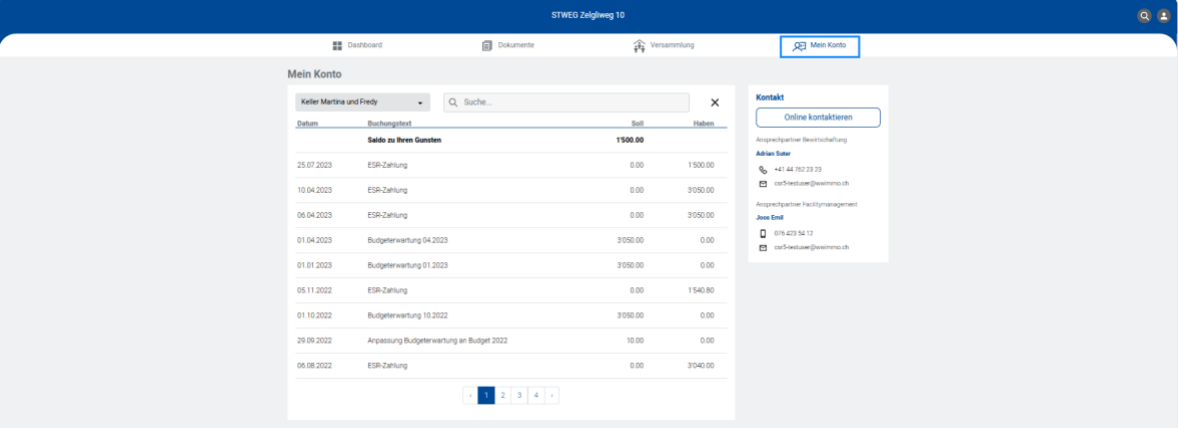Click Budgeterwartung 10.2022 entry
Screen dimensions: 1178x428
(x=407, y=315)
